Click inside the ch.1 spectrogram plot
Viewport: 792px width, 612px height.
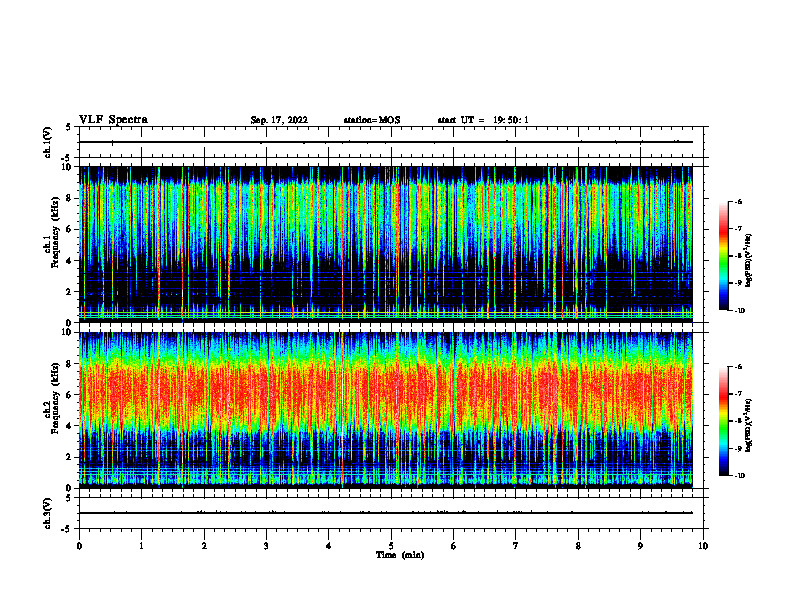[x=386, y=244]
